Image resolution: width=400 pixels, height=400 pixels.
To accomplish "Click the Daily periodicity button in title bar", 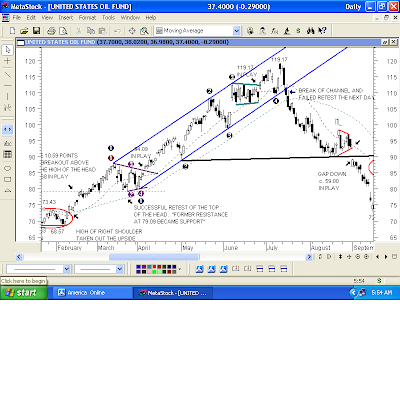I will click(x=353, y=7).
